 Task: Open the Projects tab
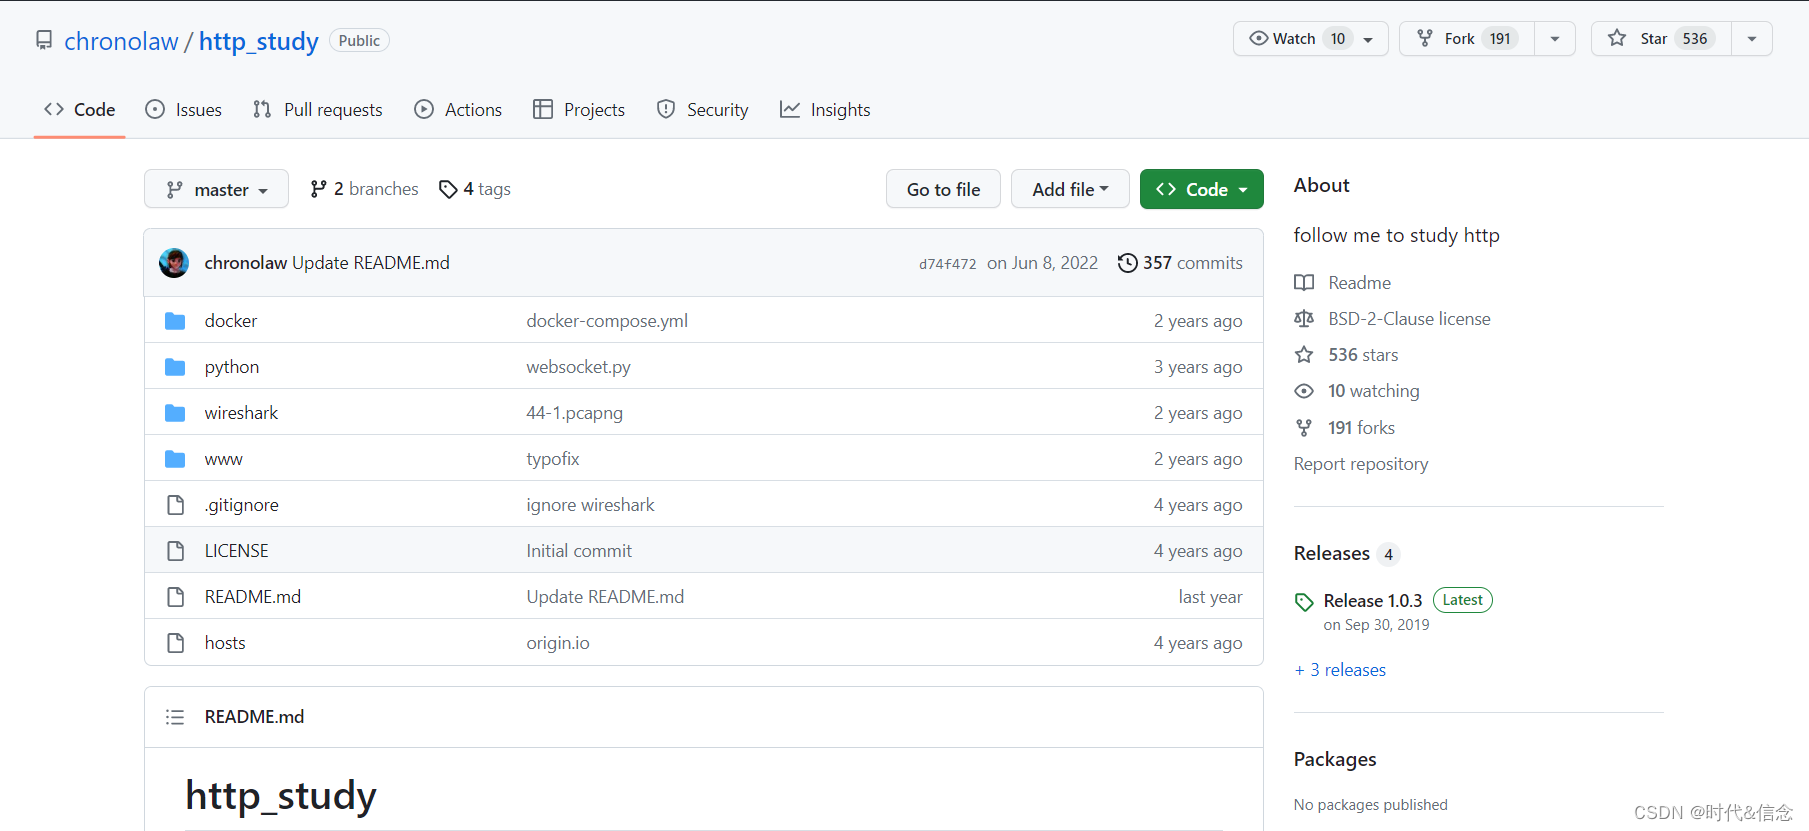pyautogui.click(x=579, y=110)
